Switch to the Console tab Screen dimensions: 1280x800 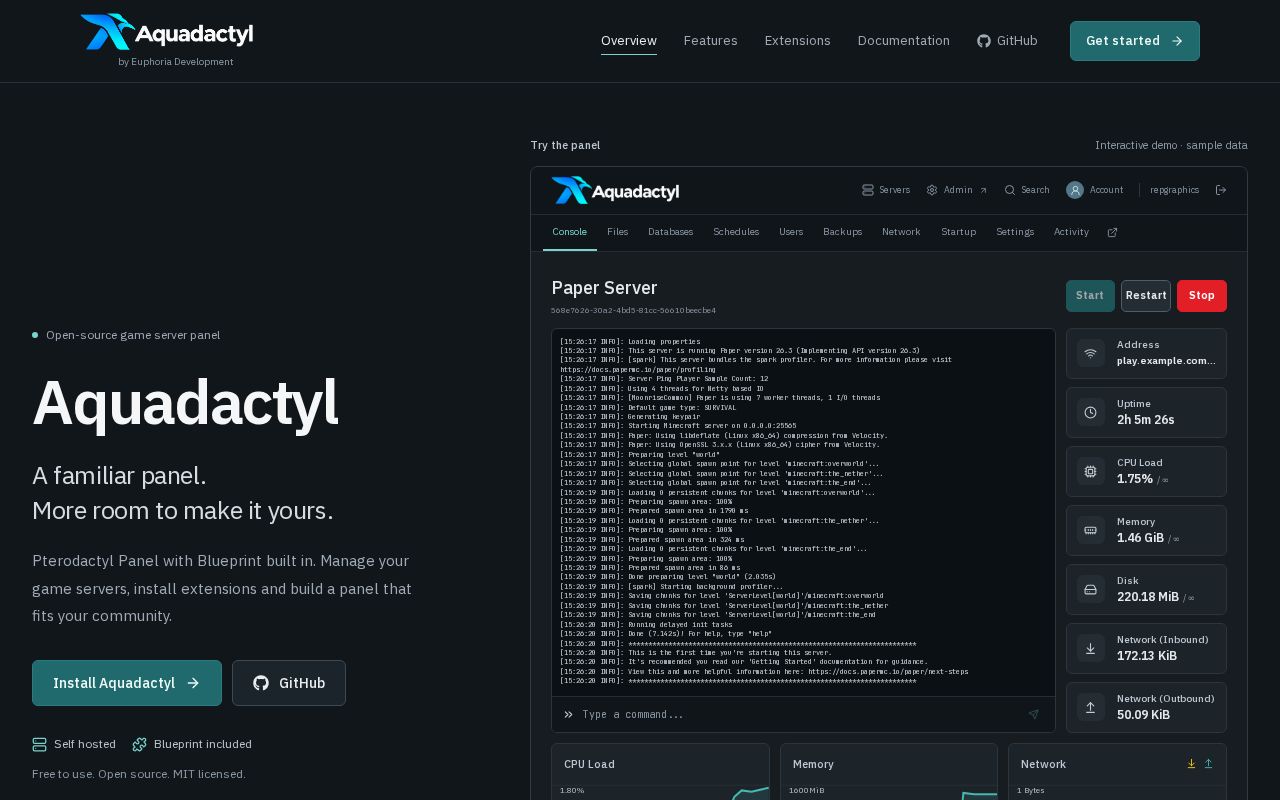click(570, 232)
